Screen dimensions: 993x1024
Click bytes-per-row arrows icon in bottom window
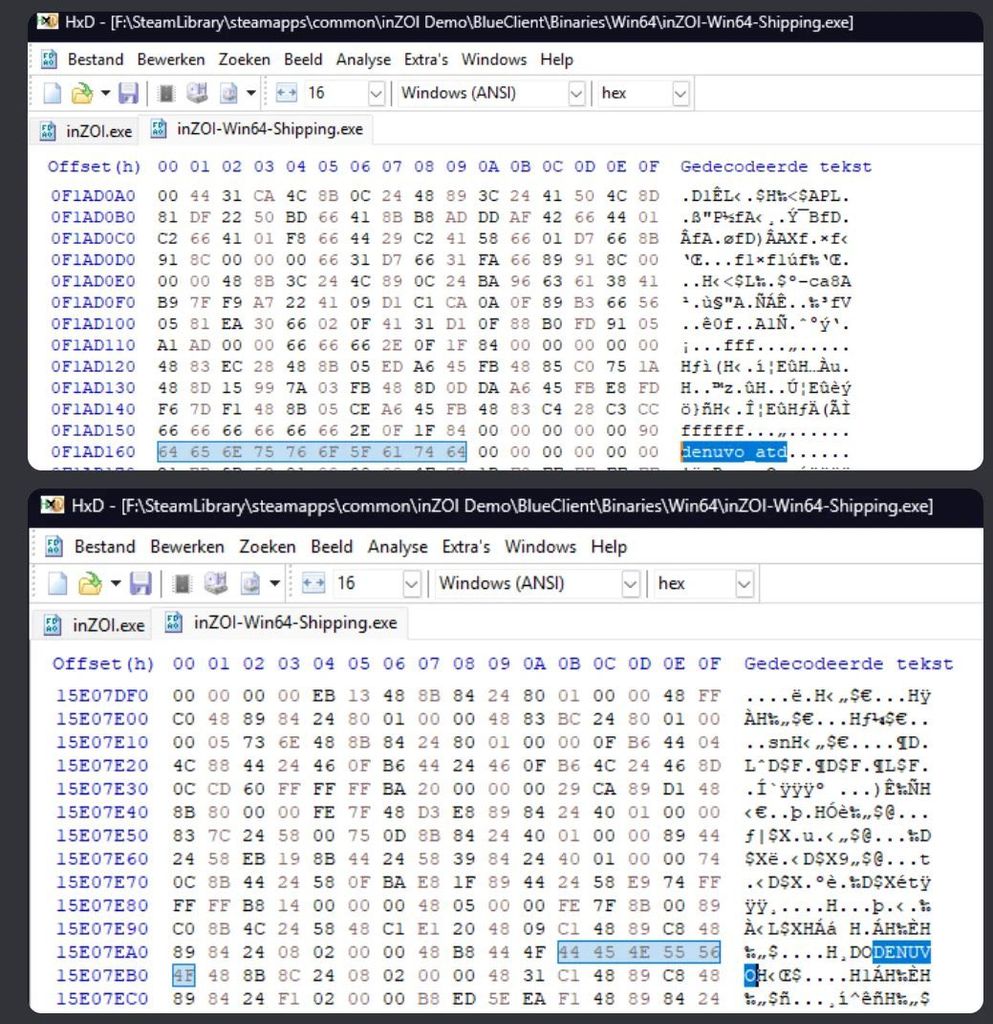click(313, 583)
